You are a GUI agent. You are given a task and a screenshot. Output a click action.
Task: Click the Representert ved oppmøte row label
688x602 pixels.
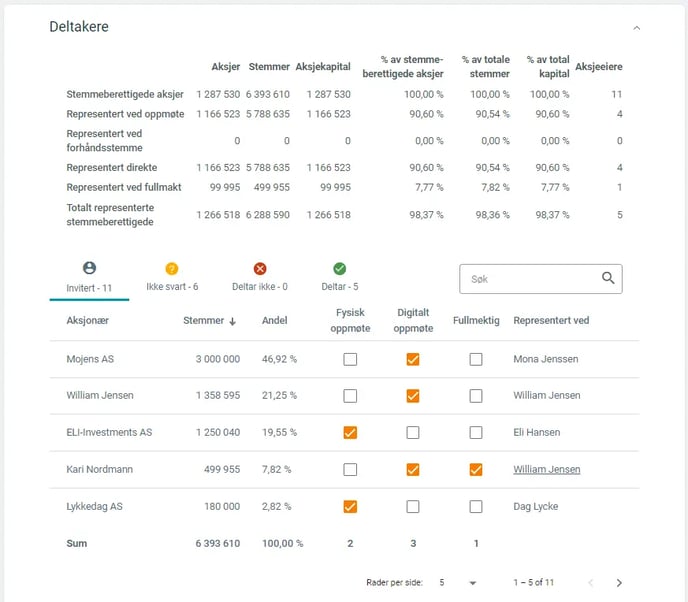(x=125, y=114)
